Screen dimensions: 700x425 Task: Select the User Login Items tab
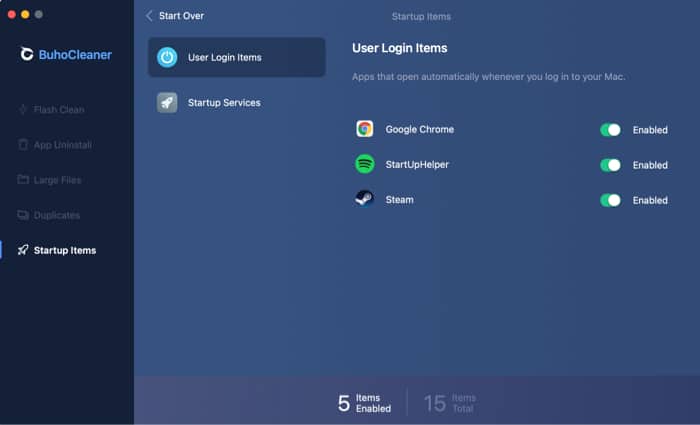pyautogui.click(x=237, y=57)
